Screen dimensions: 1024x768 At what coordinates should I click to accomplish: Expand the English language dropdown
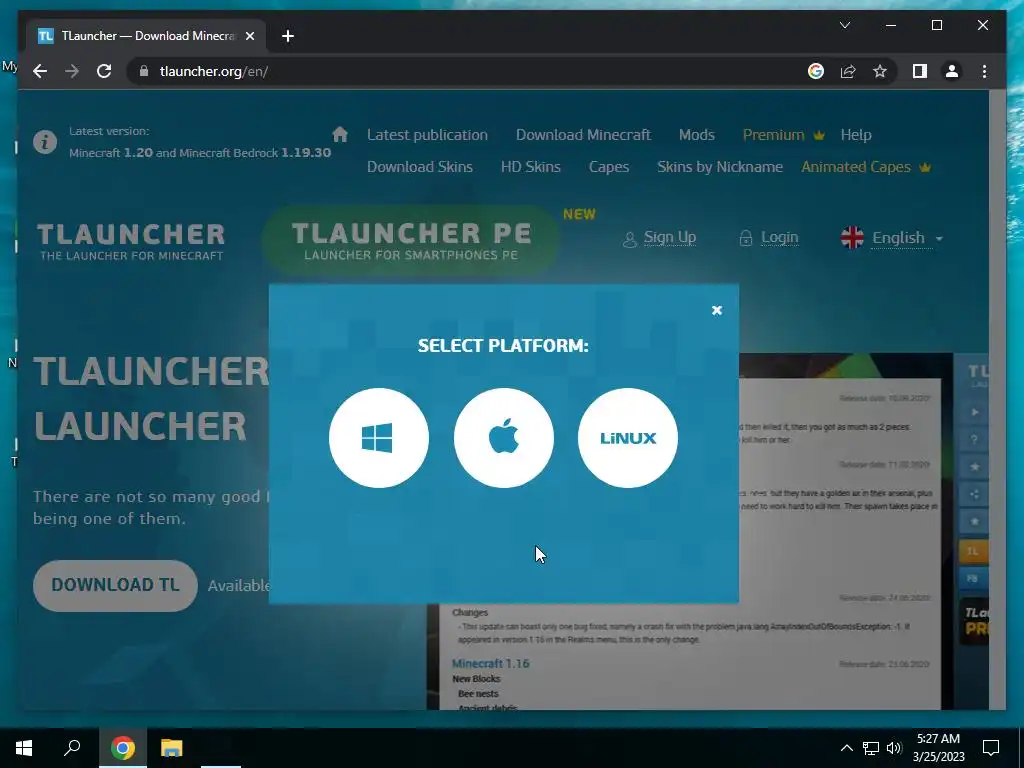click(x=892, y=238)
